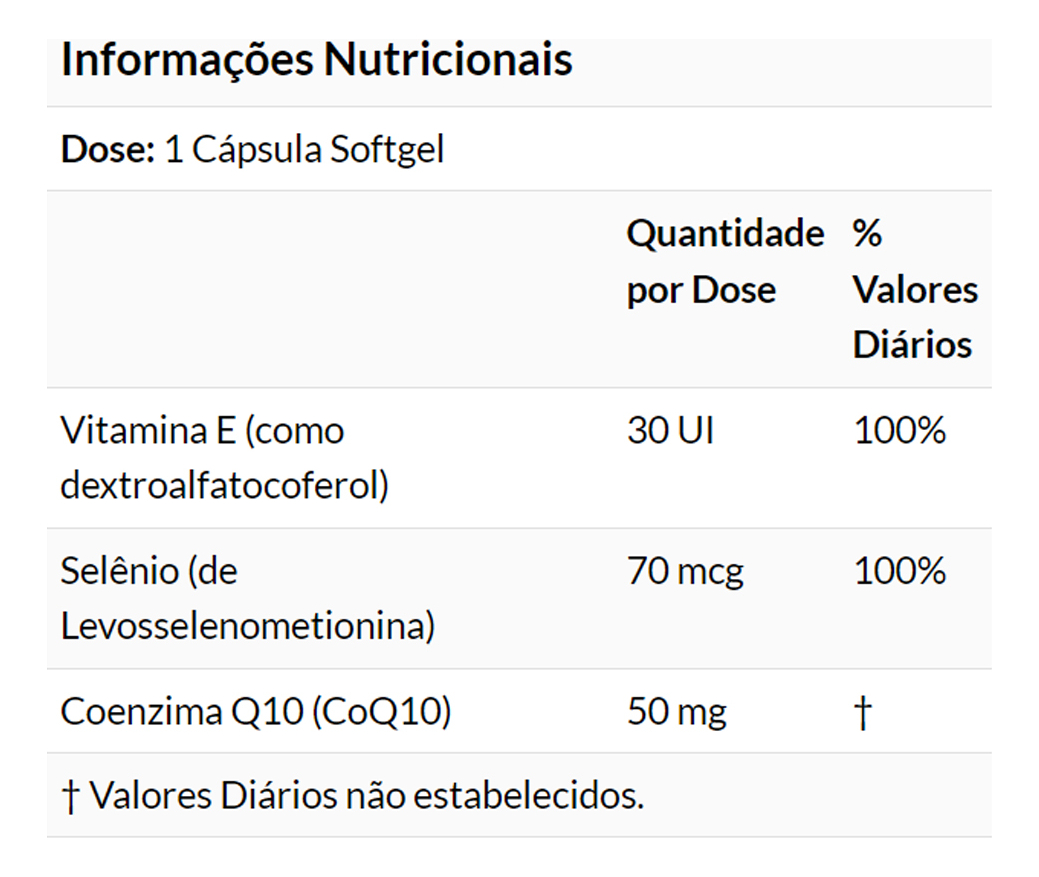The width and height of the screenshot is (1039, 877).
Task: Click the dagger symbol starting the footnote
Action: pyautogui.click(x=70, y=796)
